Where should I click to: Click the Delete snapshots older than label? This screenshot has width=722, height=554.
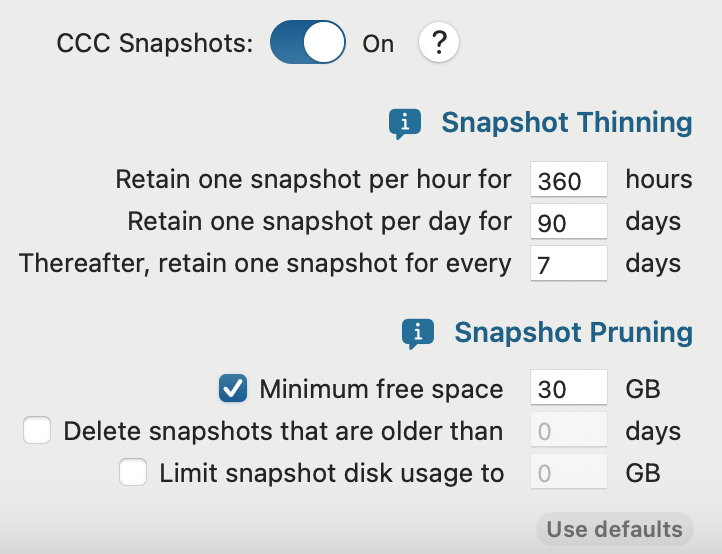click(x=283, y=431)
